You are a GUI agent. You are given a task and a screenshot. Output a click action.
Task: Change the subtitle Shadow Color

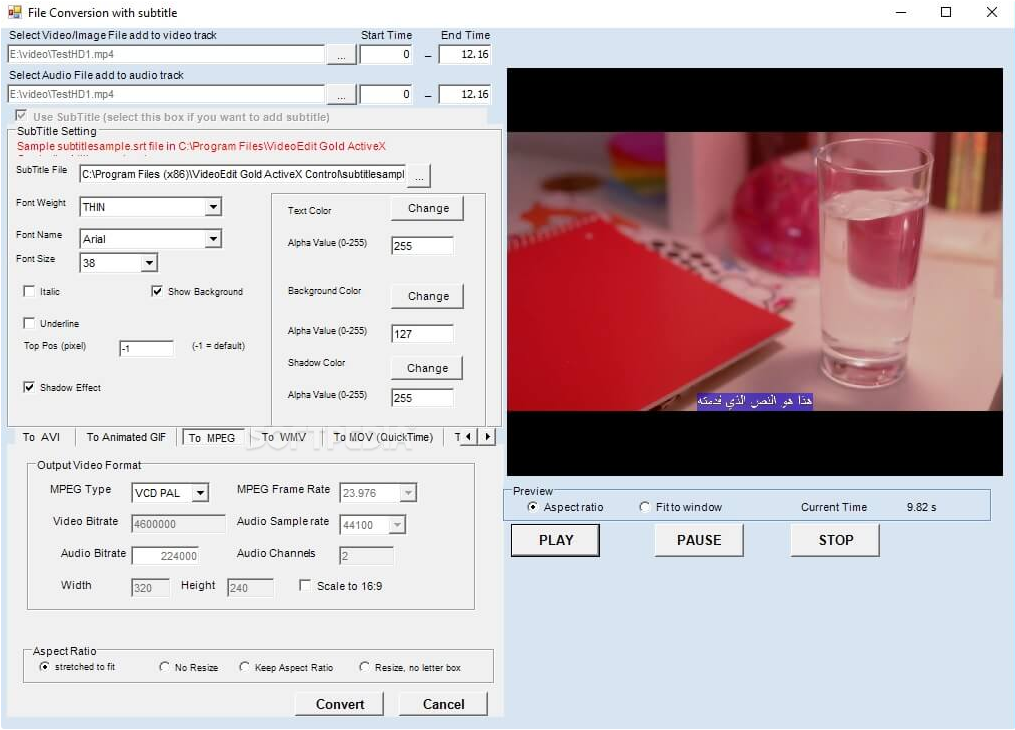point(427,368)
